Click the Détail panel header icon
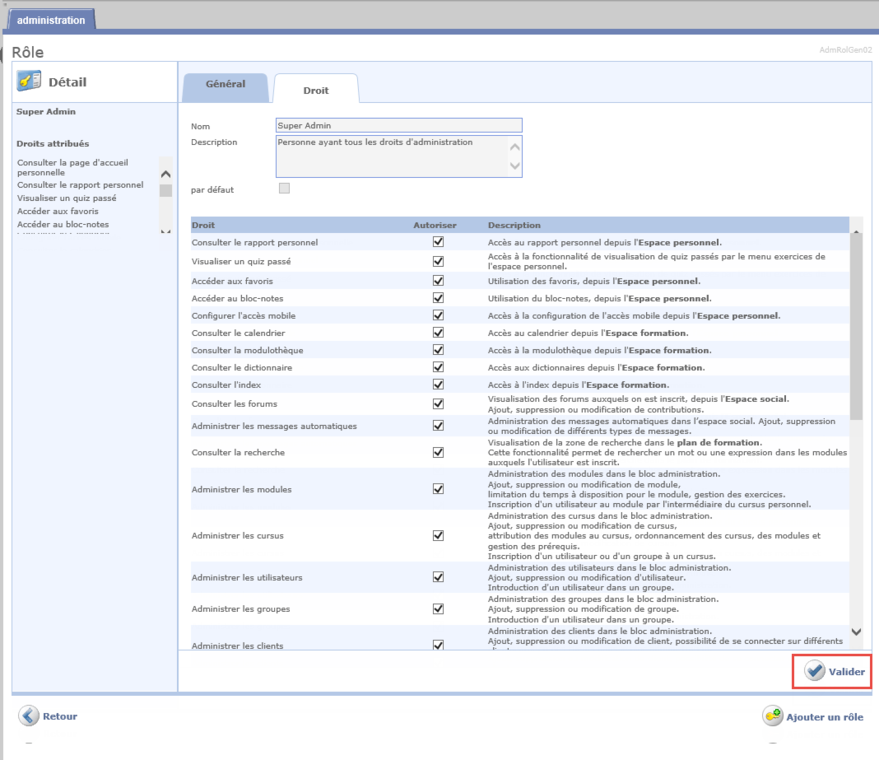Screen dimensions: 879x760 coord(29,82)
